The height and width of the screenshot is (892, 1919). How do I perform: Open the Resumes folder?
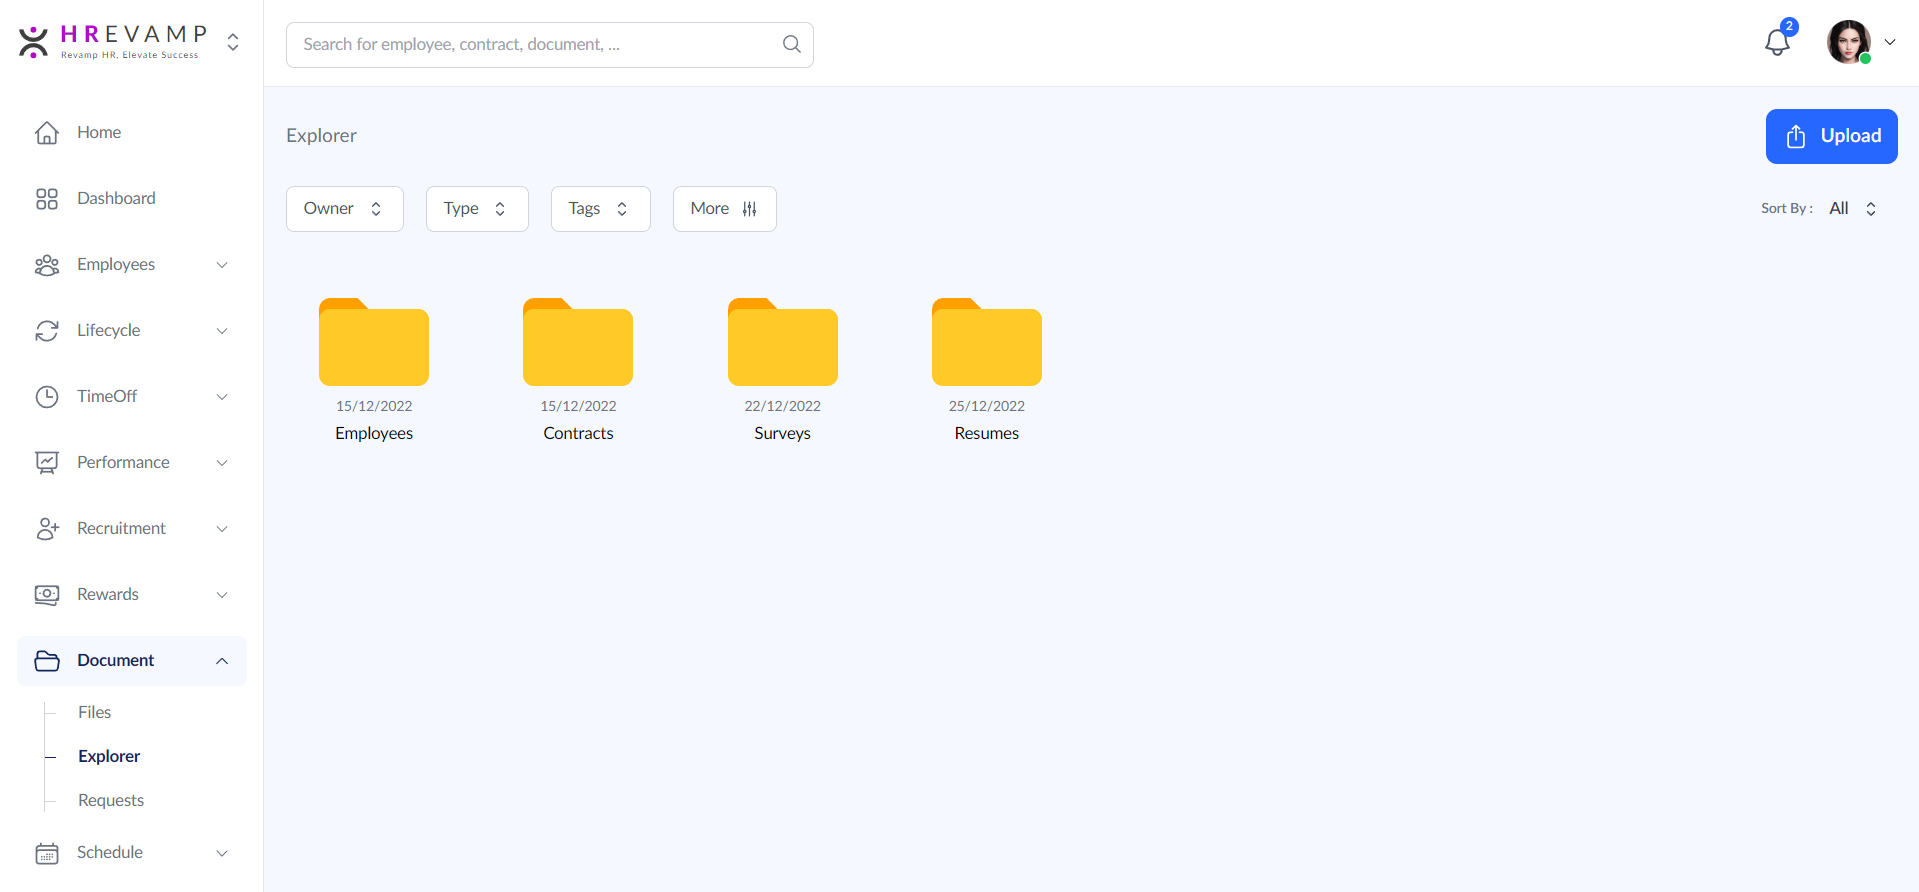tap(986, 343)
